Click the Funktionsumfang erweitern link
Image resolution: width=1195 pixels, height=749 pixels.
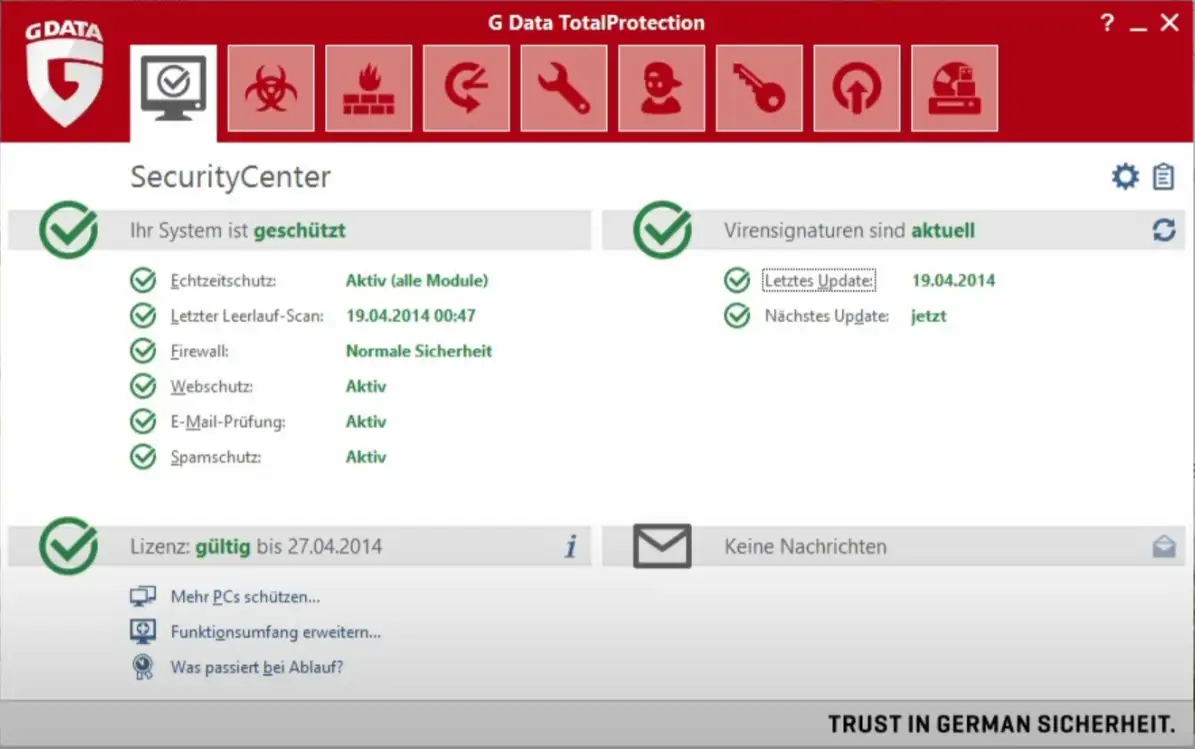tap(275, 632)
